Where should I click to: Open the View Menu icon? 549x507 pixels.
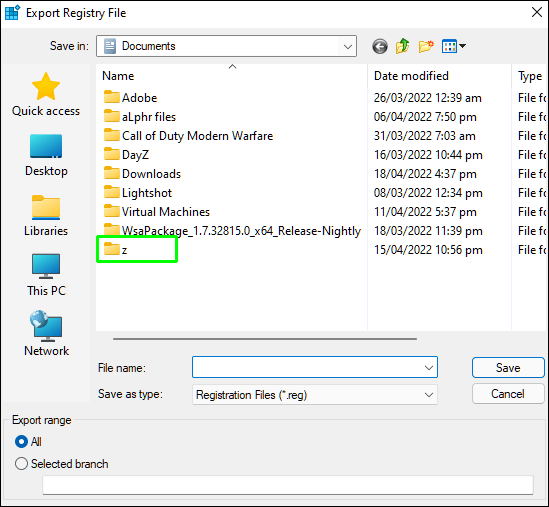454,46
